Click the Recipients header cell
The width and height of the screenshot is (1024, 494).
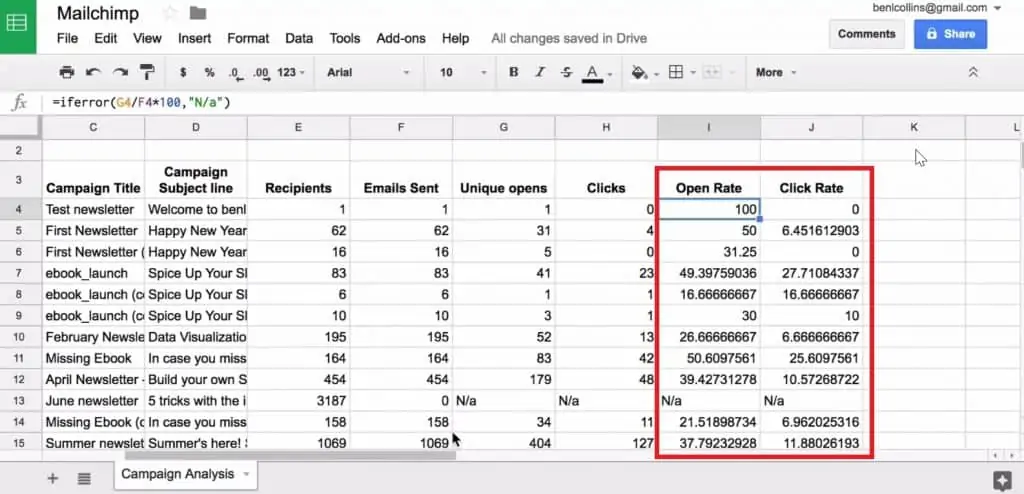click(298, 178)
